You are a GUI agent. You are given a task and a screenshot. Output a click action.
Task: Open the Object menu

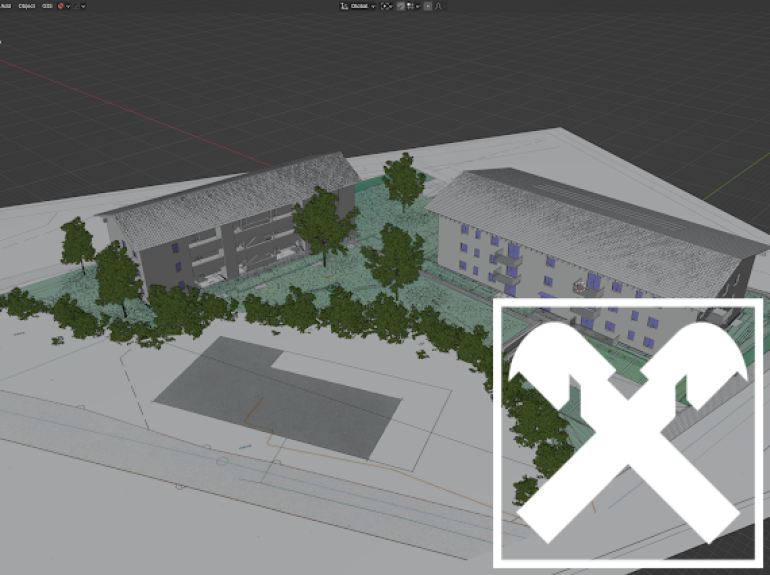coord(26,5)
